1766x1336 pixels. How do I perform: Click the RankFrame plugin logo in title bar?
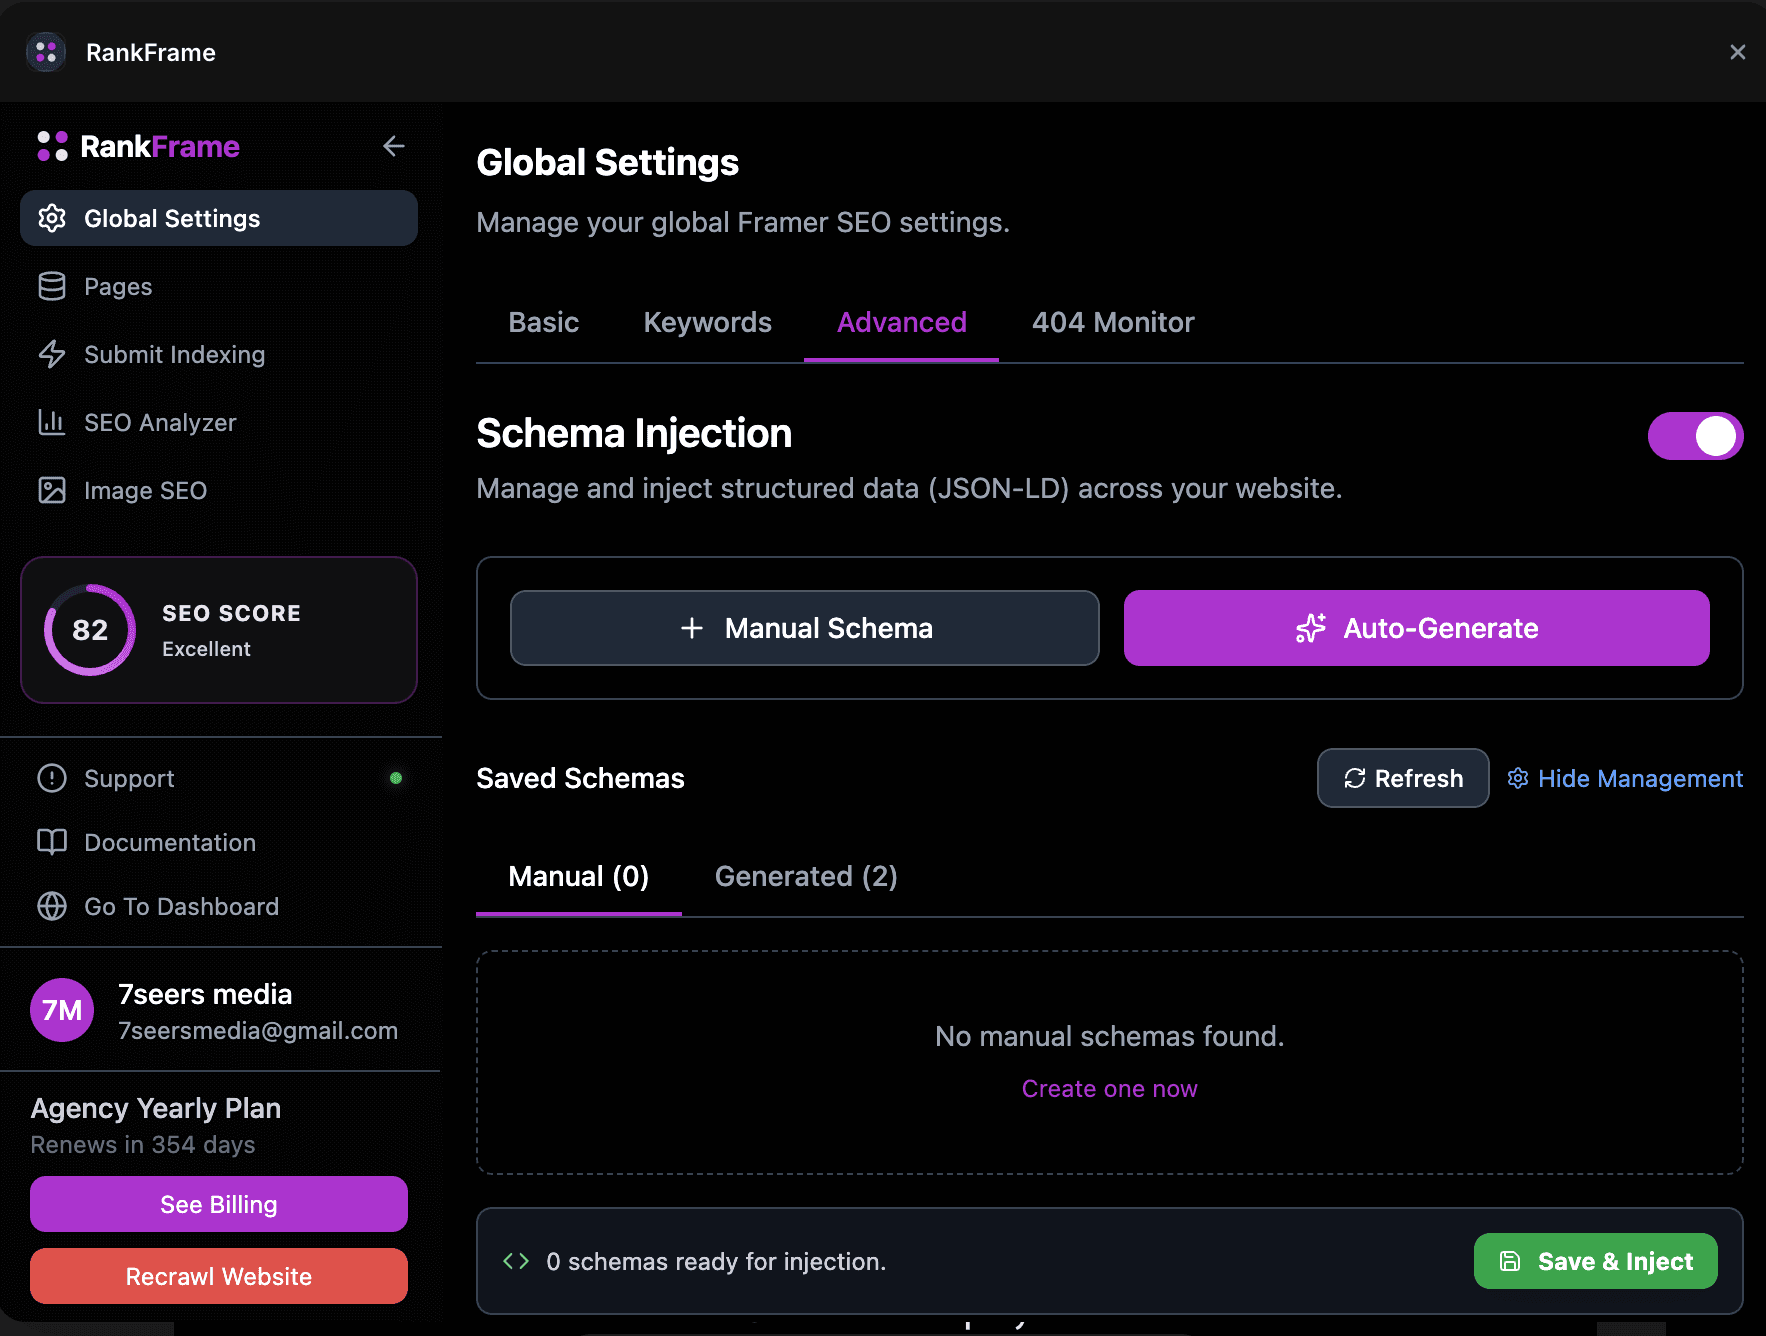(x=46, y=52)
